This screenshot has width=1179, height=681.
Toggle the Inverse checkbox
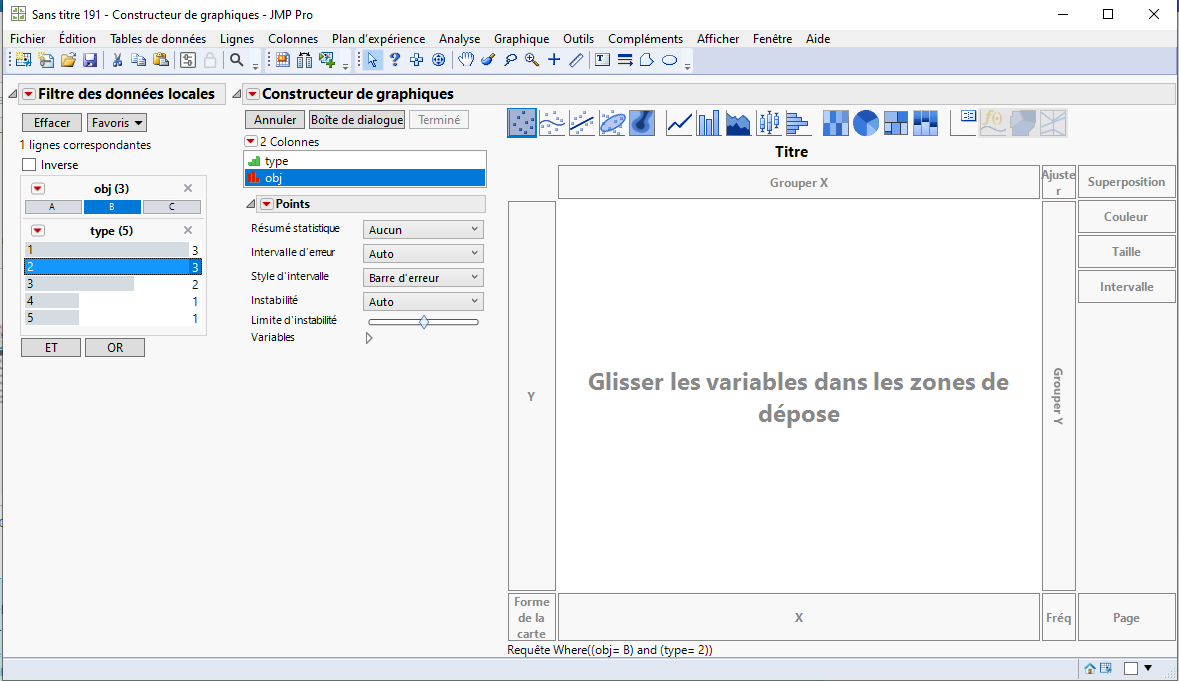[29, 165]
